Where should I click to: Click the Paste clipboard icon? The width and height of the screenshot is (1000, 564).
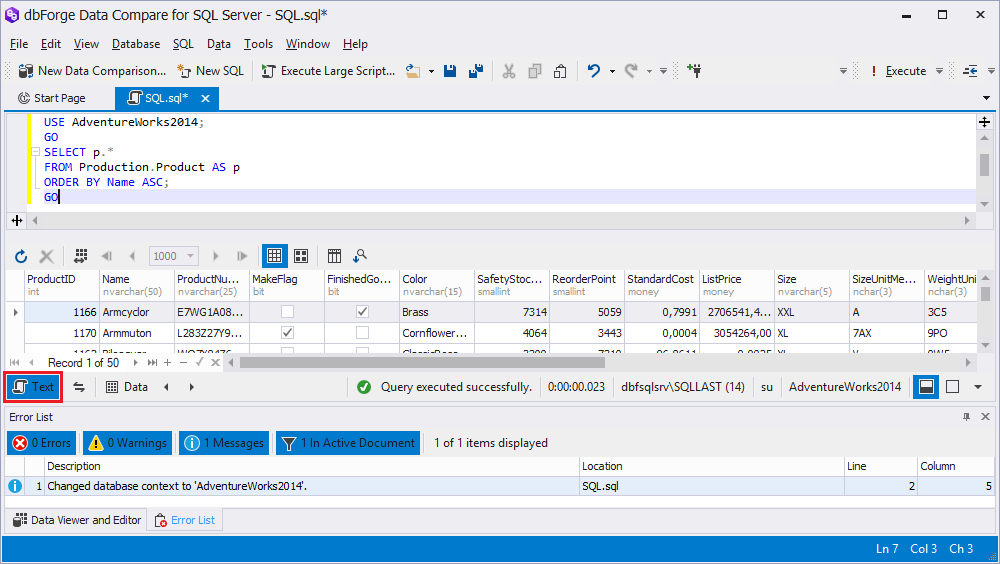pos(560,71)
